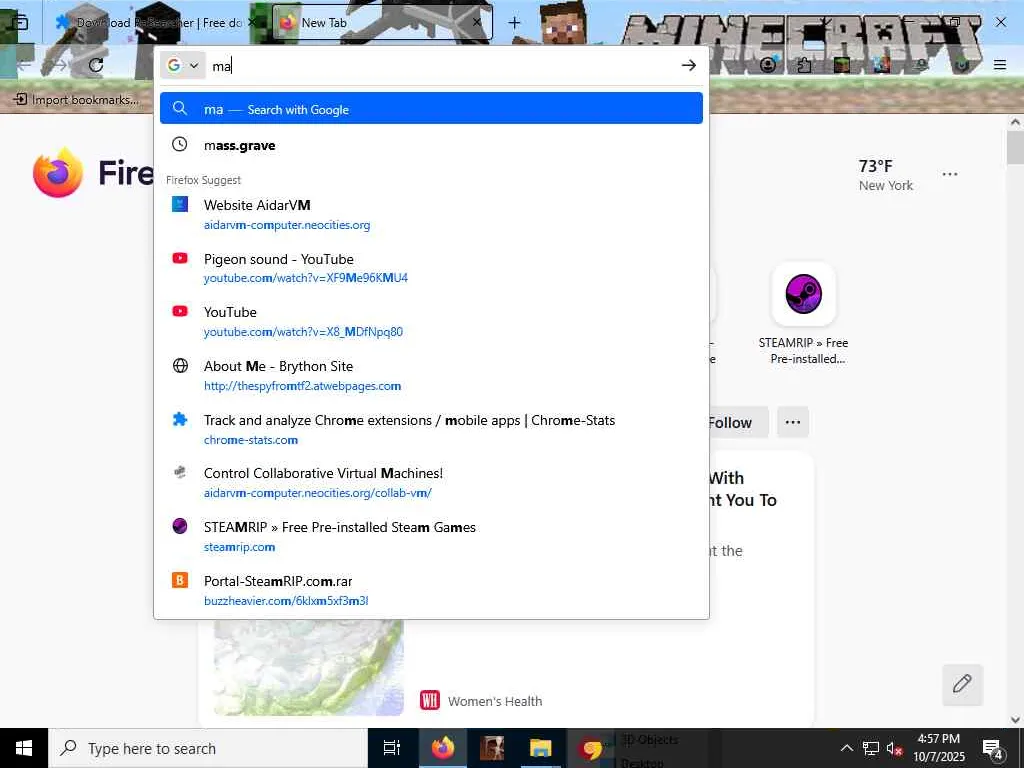Click the scrollbar down arrow
1024x768 pixels.
click(x=1015, y=720)
